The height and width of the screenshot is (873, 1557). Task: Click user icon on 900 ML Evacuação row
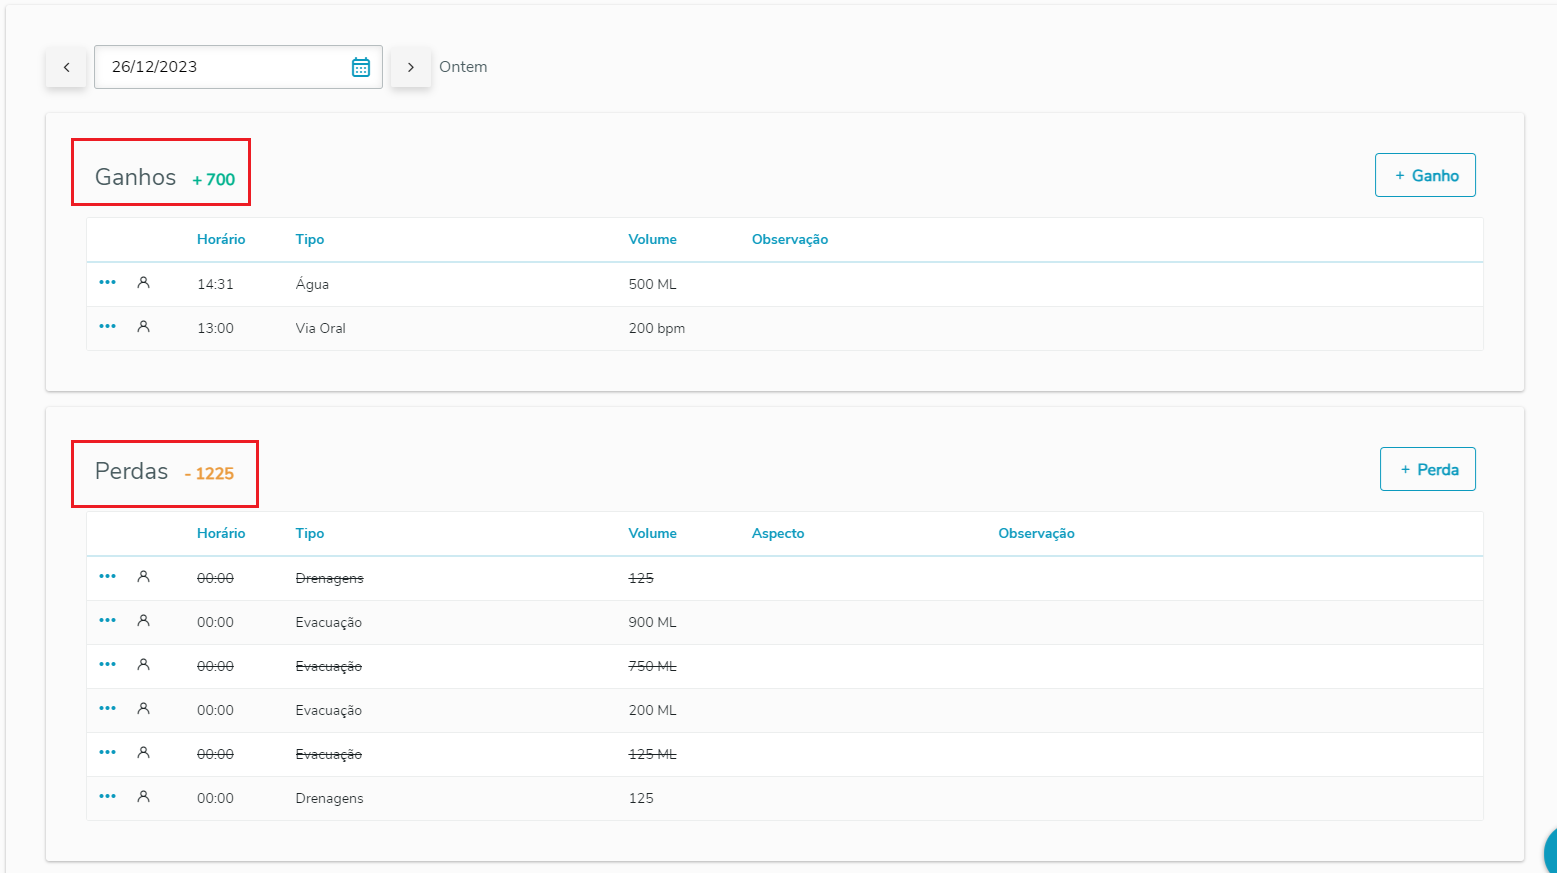click(x=144, y=621)
